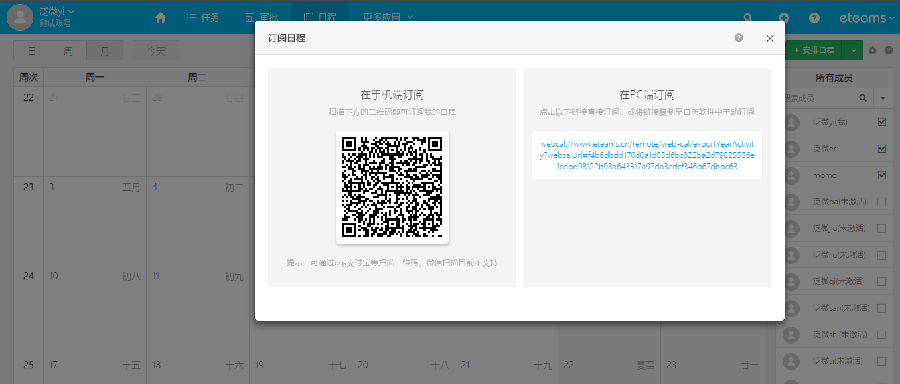Uncheck the momo member checkbox

point(882,175)
